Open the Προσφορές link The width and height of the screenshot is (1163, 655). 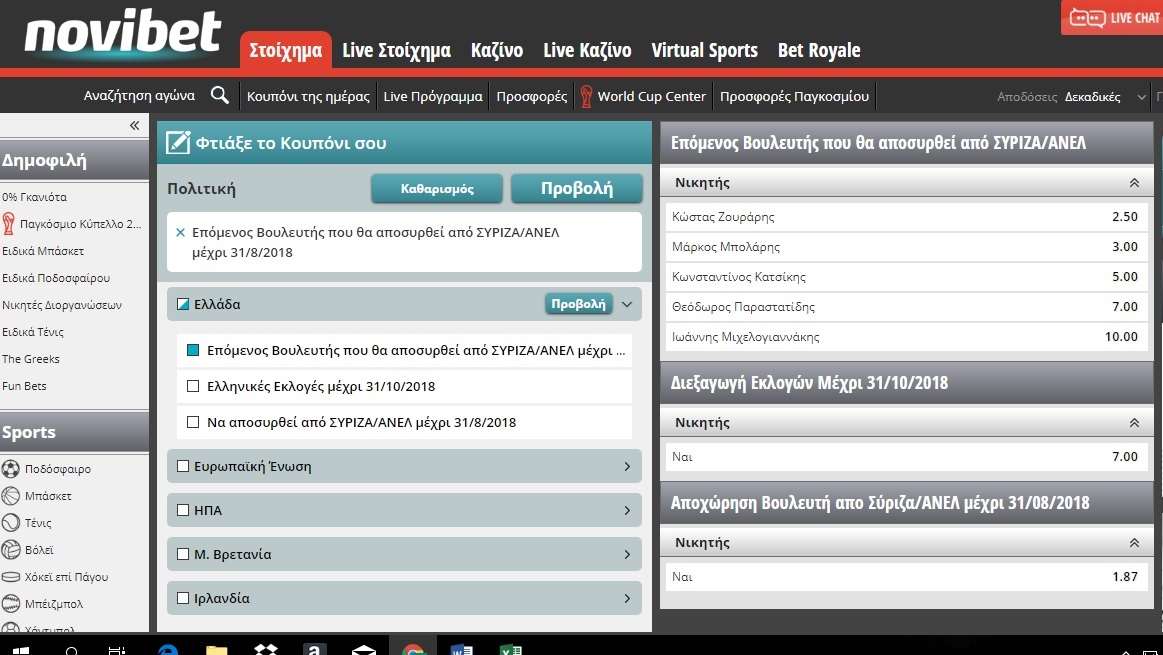click(532, 96)
